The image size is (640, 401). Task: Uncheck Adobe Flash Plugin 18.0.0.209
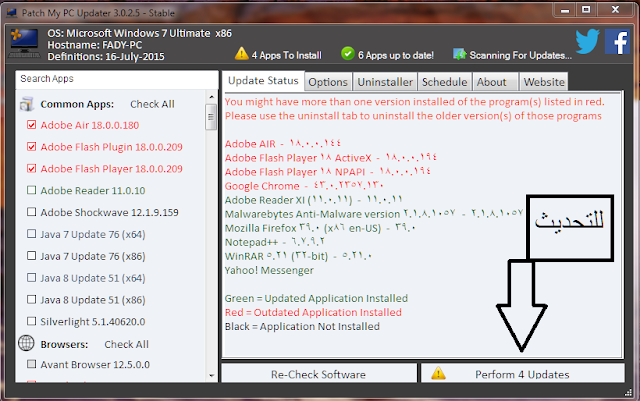pyautogui.click(x=31, y=146)
